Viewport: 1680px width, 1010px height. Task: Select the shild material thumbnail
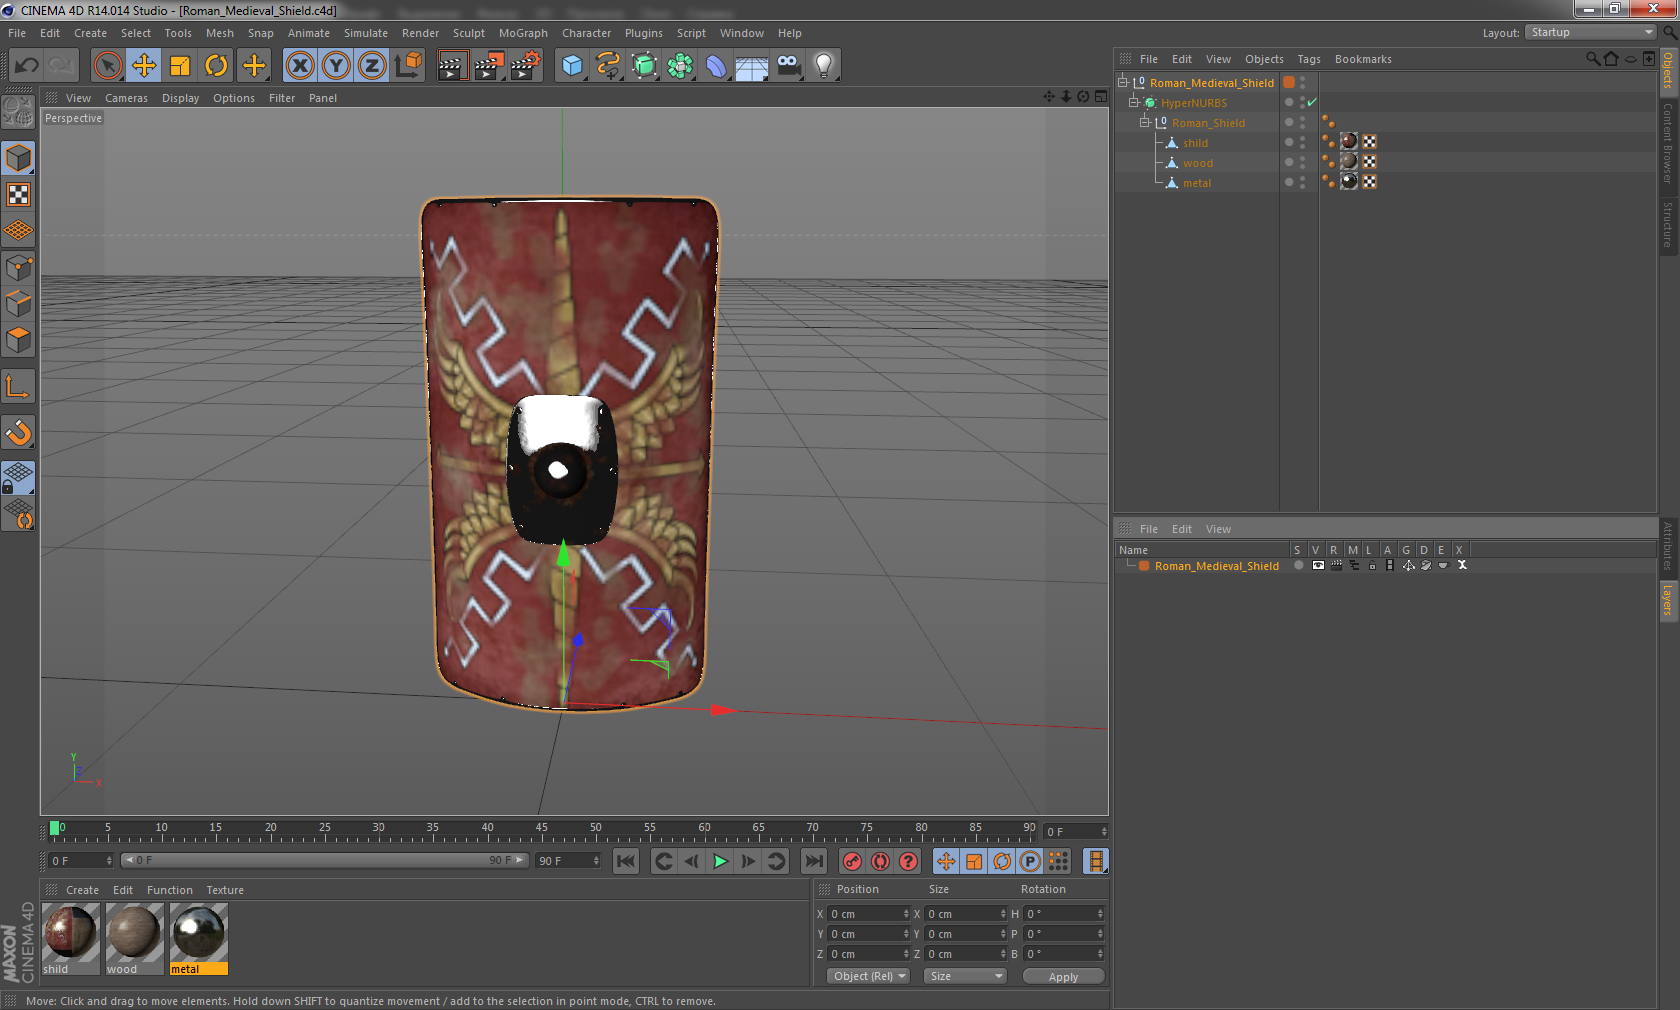click(70, 932)
